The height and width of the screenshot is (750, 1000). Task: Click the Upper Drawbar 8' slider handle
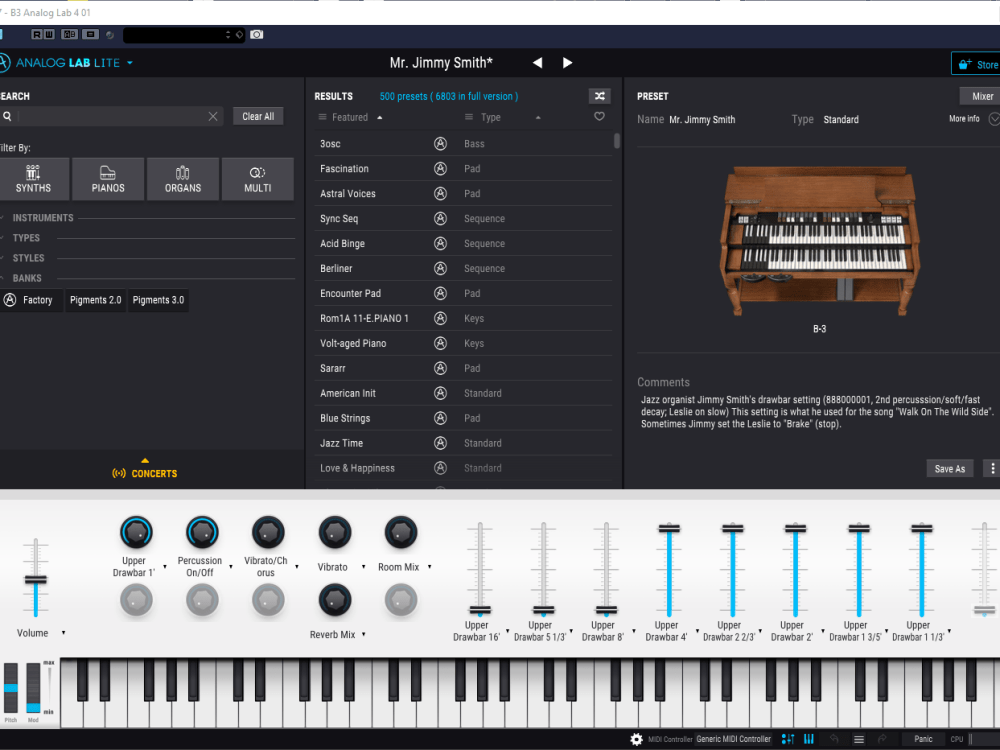606,610
